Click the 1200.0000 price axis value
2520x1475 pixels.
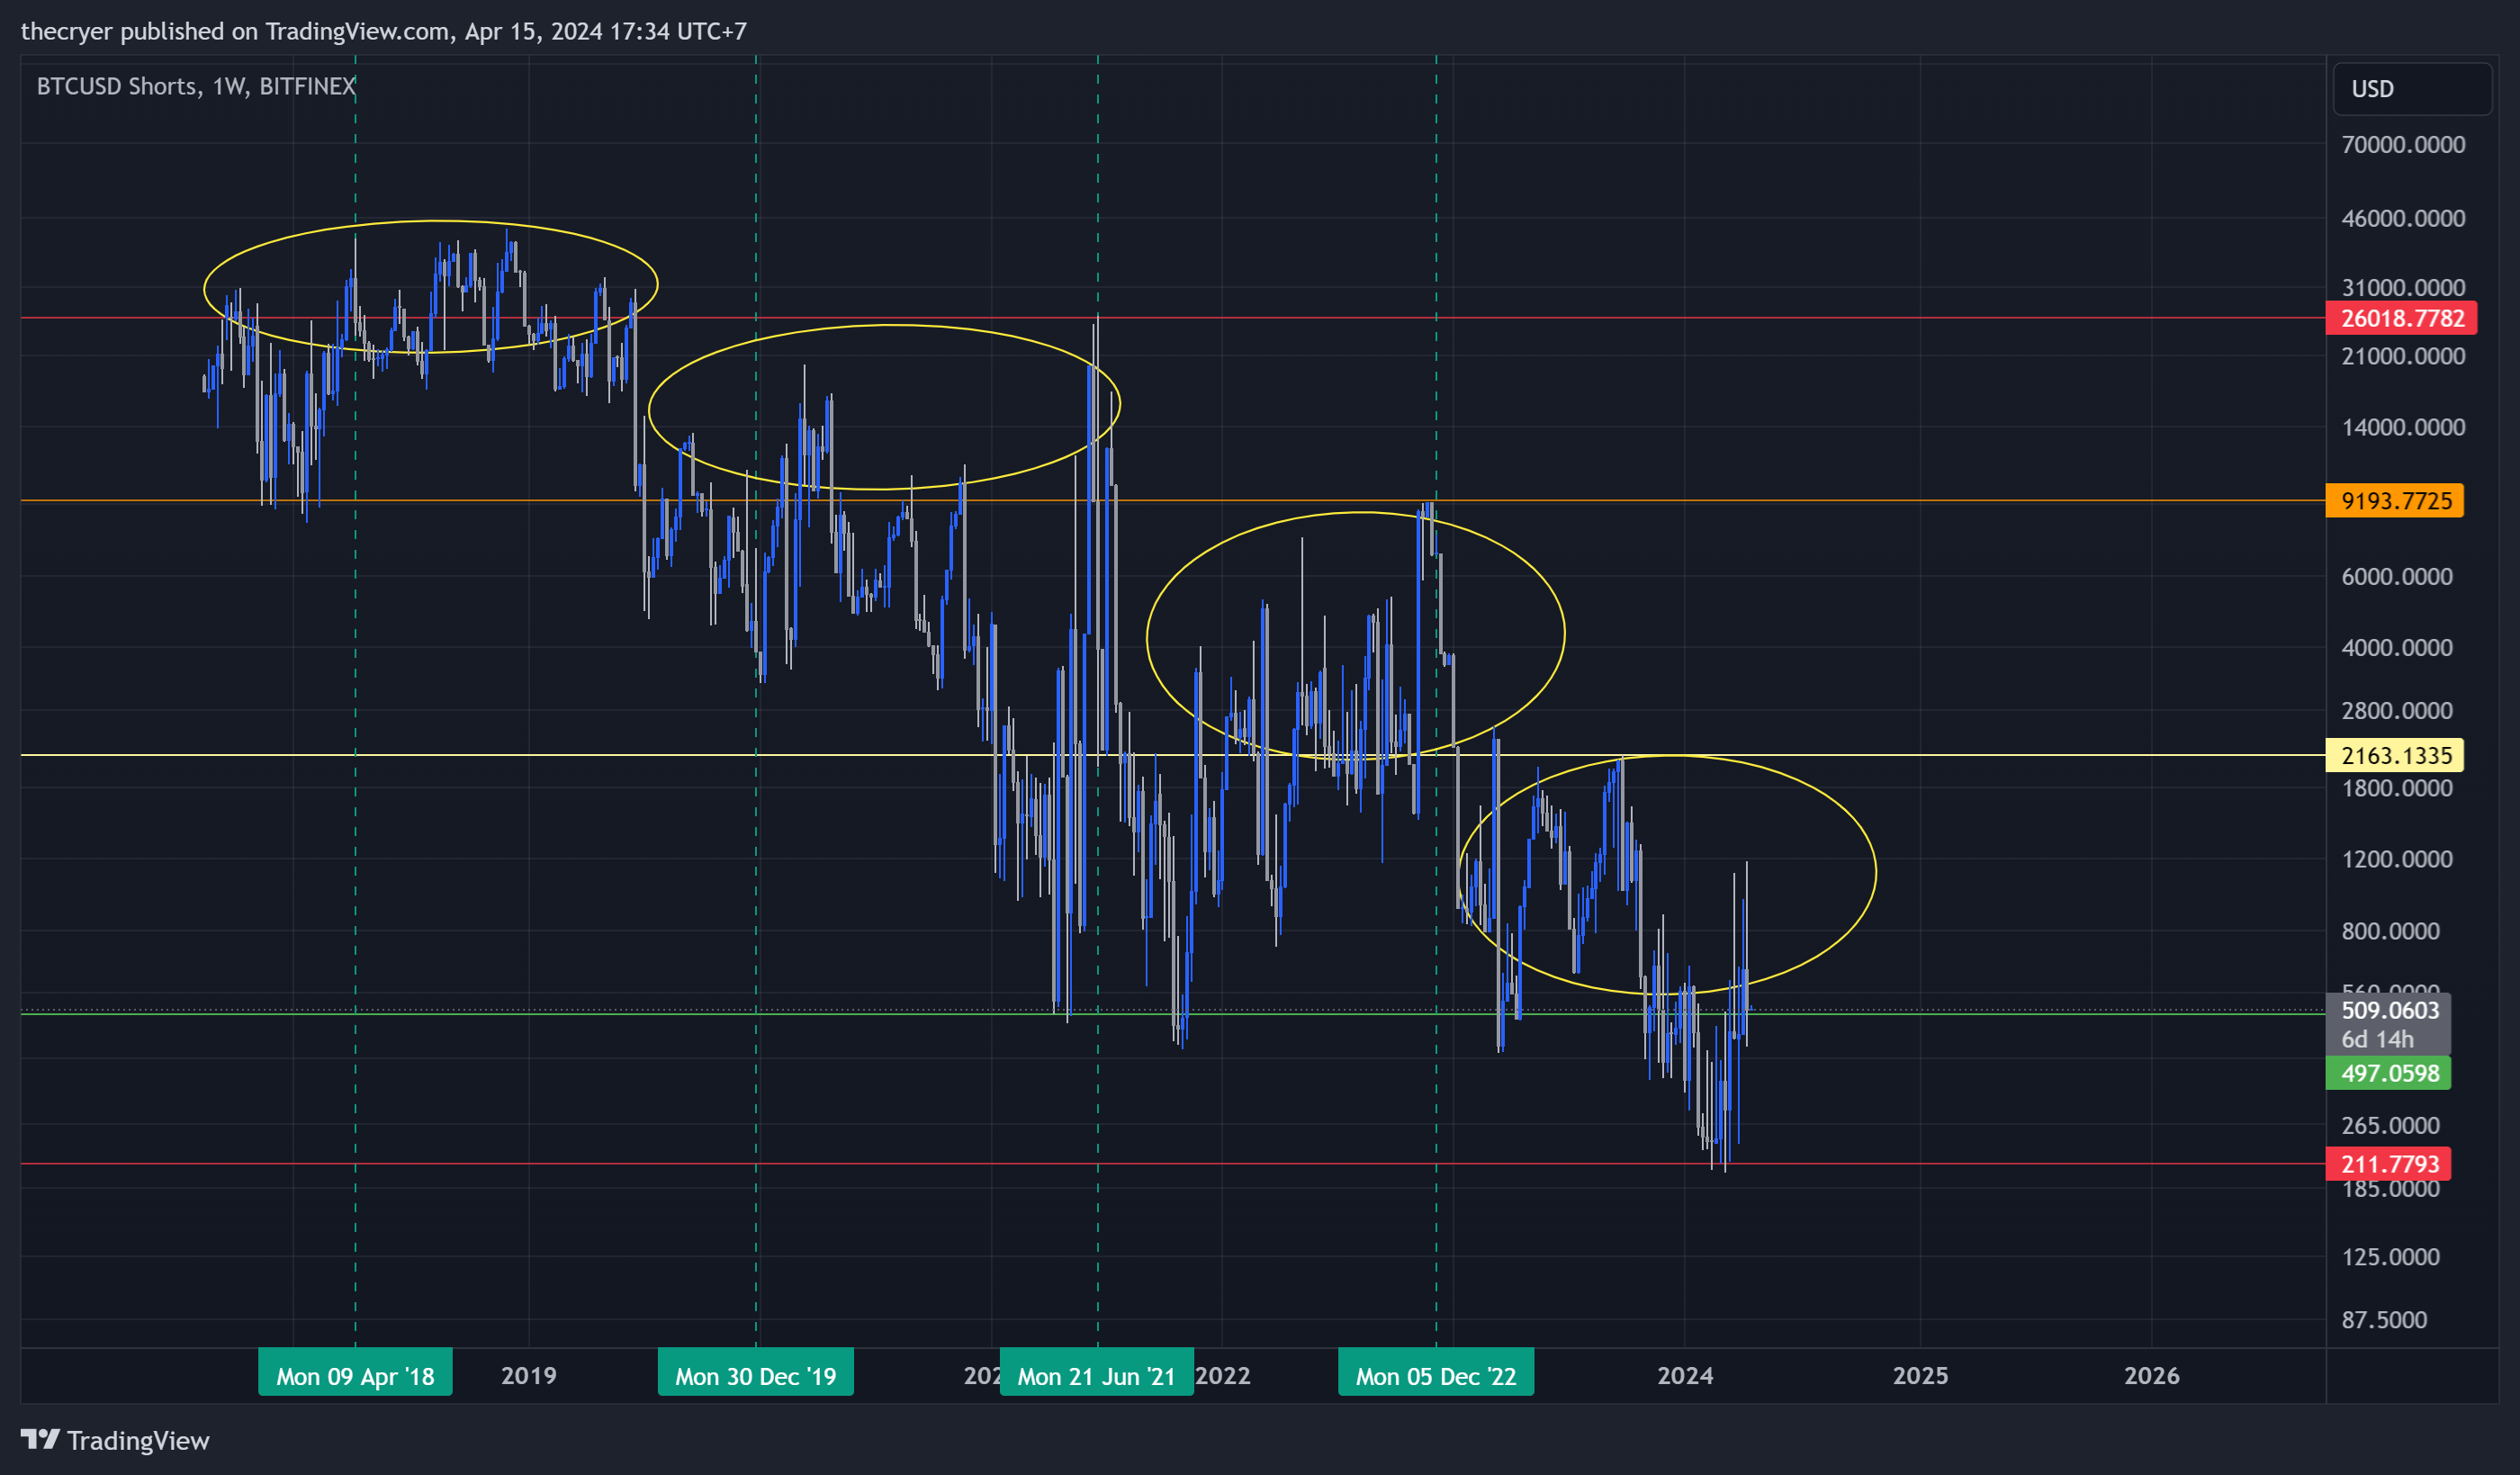(2397, 860)
